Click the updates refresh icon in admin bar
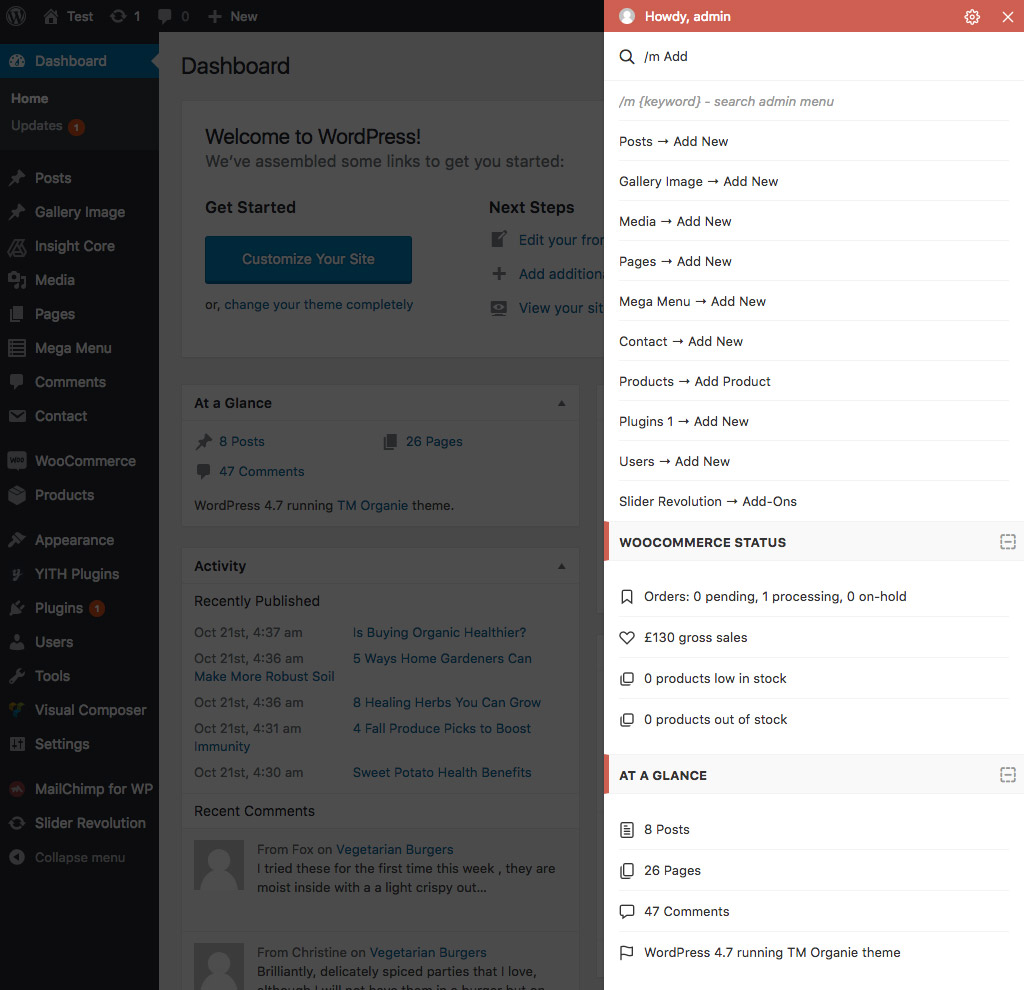The image size is (1024, 990). tap(118, 16)
